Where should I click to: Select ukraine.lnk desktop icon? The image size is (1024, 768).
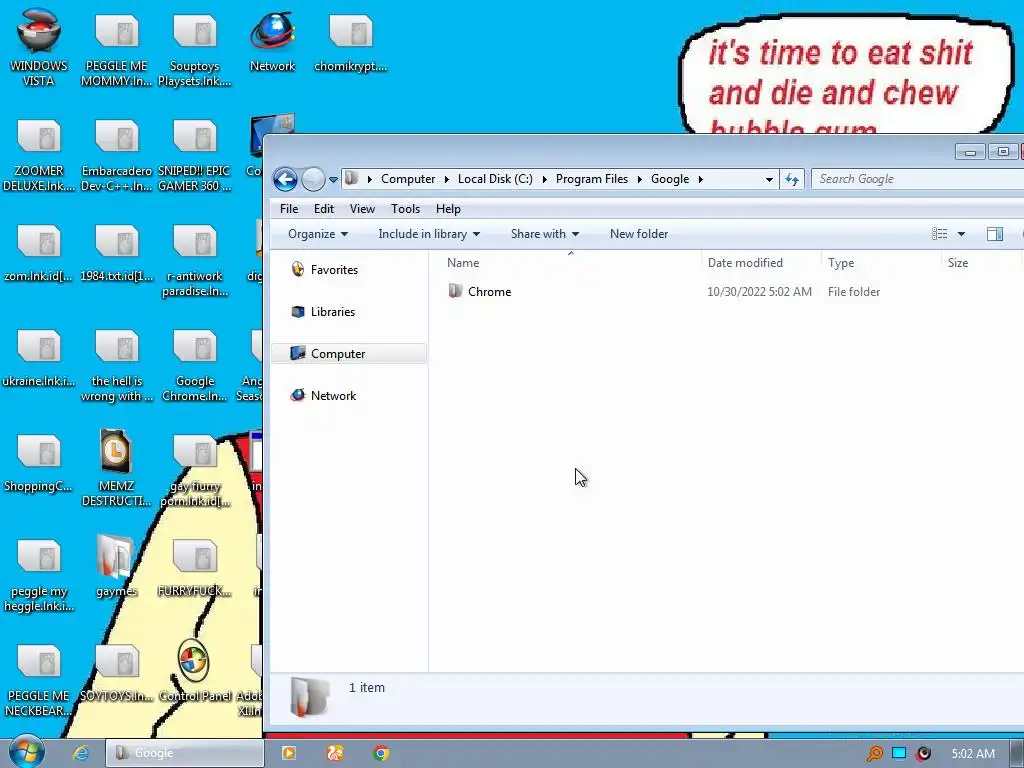pos(39,357)
